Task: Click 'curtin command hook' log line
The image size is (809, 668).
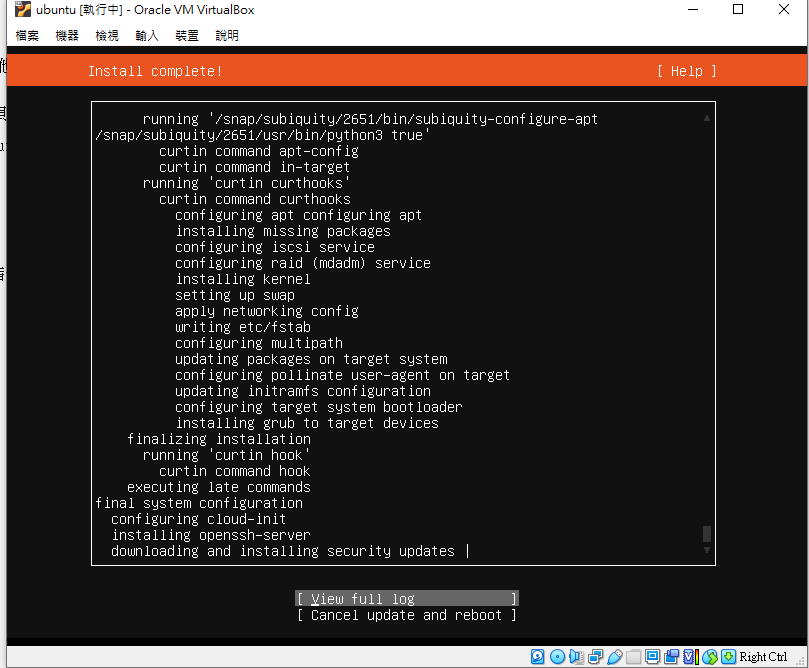Action: pos(235,471)
